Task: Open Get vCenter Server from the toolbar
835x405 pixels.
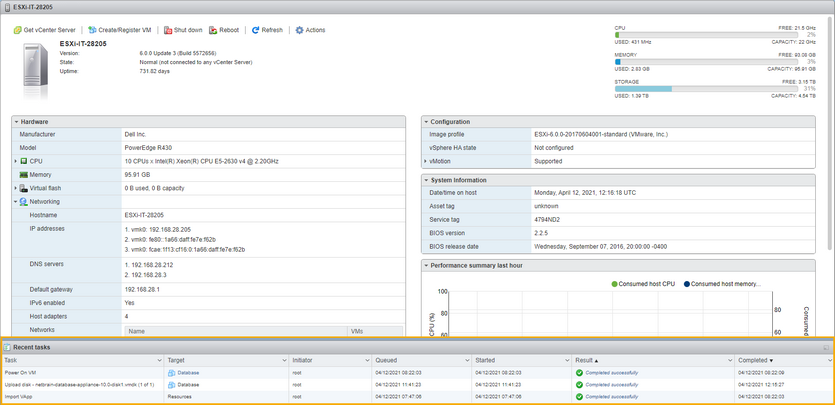Action: pos(44,30)
